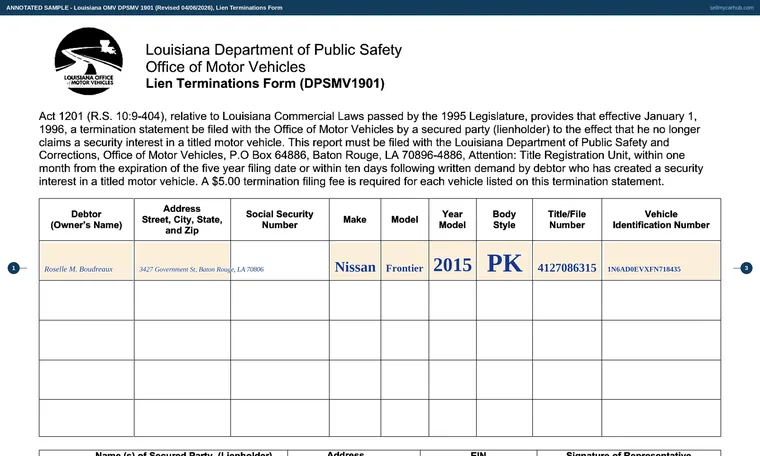
Task: Click the "Social Security Number" column header
Action: (280, 220)
